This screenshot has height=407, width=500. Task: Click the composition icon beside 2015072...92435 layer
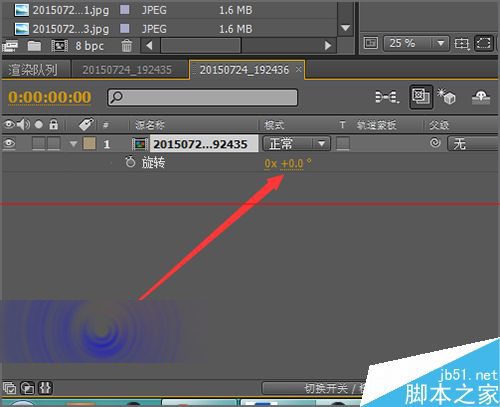(140, 144)
